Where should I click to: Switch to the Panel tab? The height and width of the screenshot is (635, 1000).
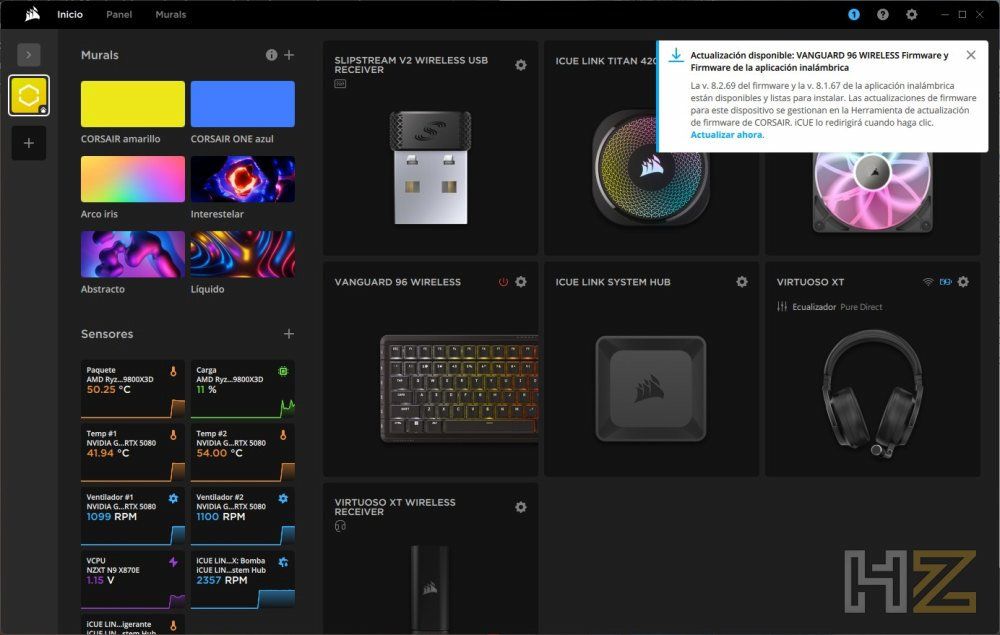[119, 15]
